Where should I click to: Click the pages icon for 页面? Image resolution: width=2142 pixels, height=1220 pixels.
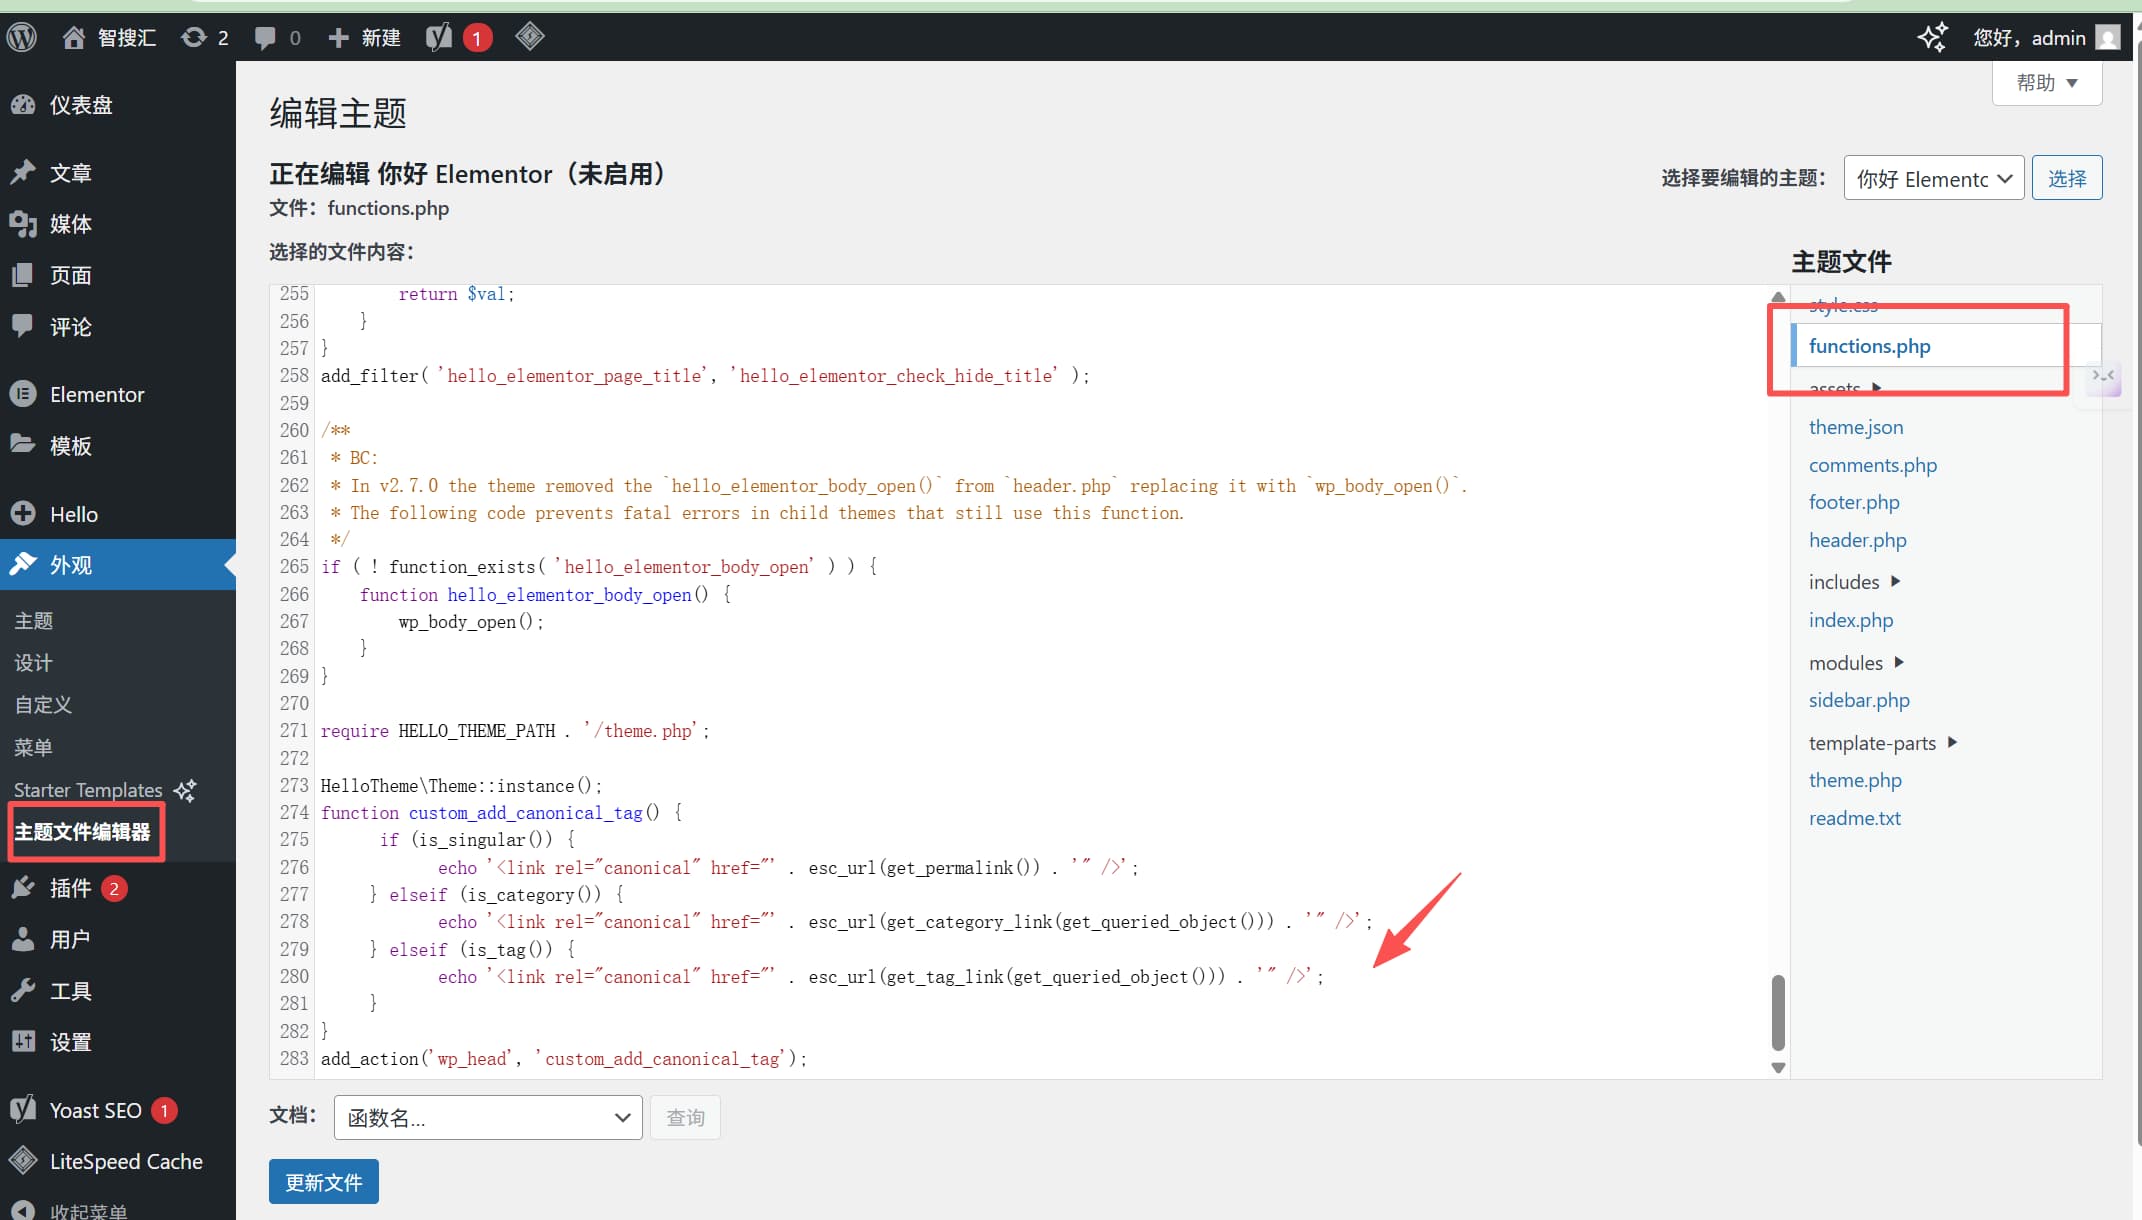pos(23,275)
